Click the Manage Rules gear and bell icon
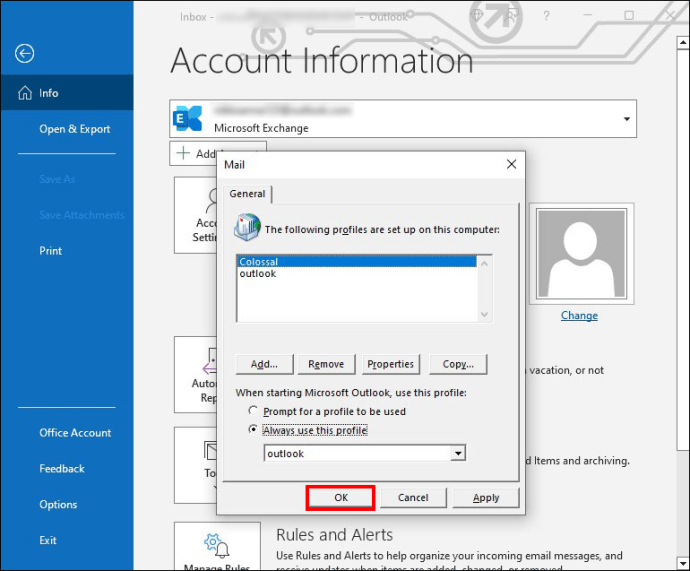The height and width of the screenshot is (571, 690). [217, 545]
